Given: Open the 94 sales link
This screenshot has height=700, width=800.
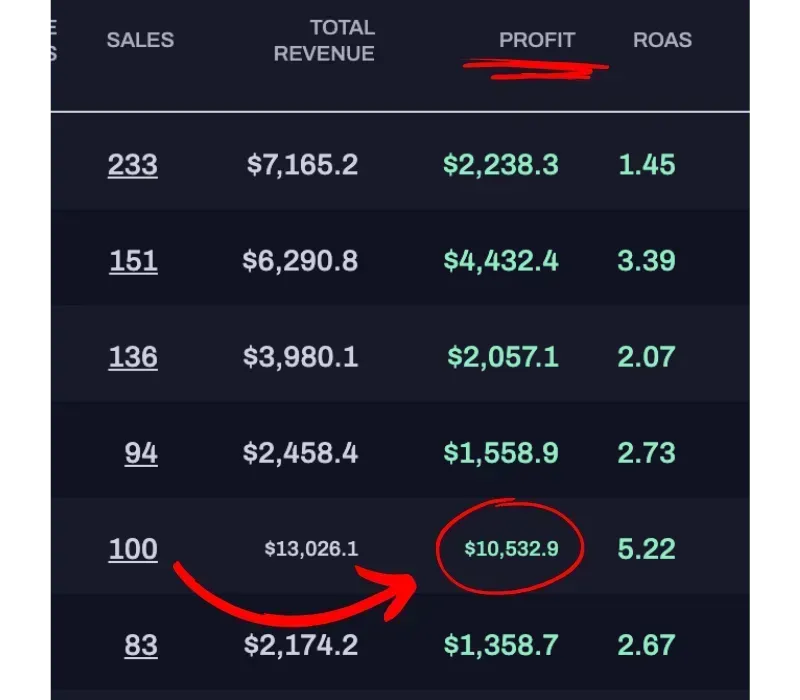Looking at the screenshot, I should [141, 453].
